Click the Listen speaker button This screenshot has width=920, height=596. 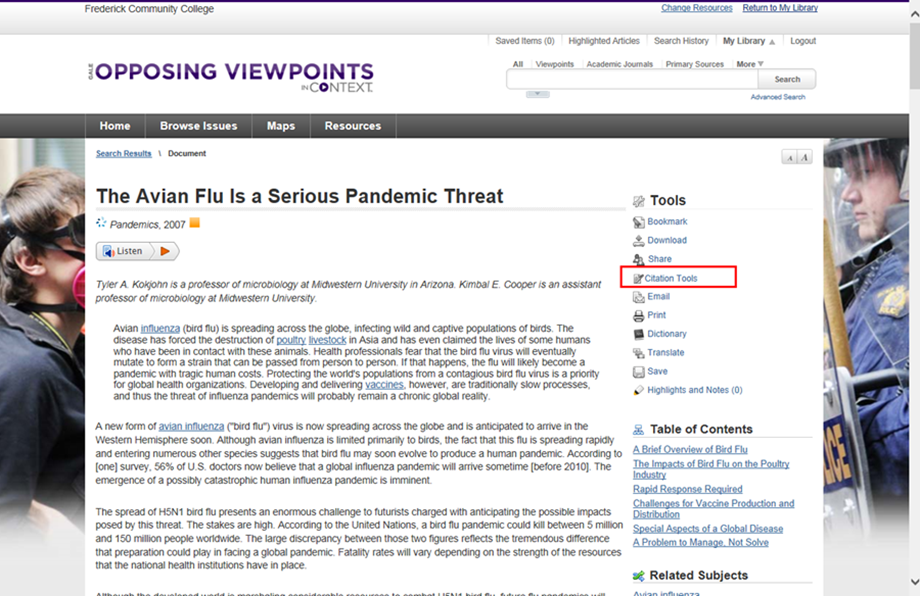[x=123, y=251]
